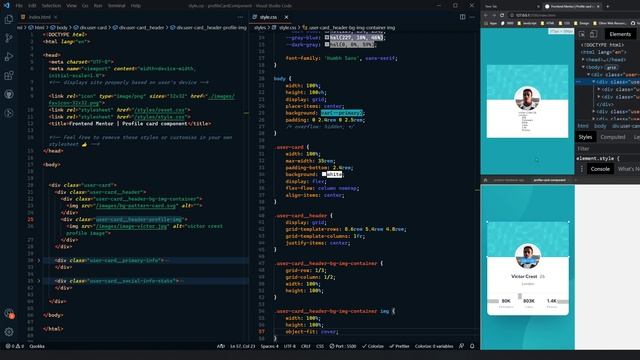The height and width of the screenshot is (360, 640).
Task: Open the Source Control view
Action: (9, 38)
